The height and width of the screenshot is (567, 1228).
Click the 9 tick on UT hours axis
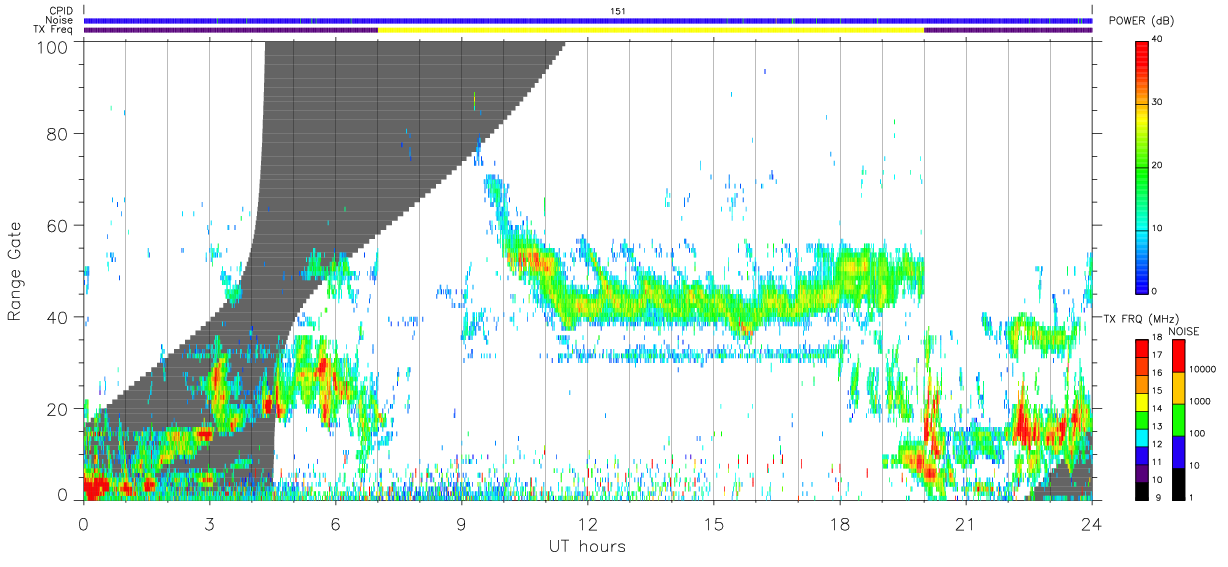(x=462, y=523)
